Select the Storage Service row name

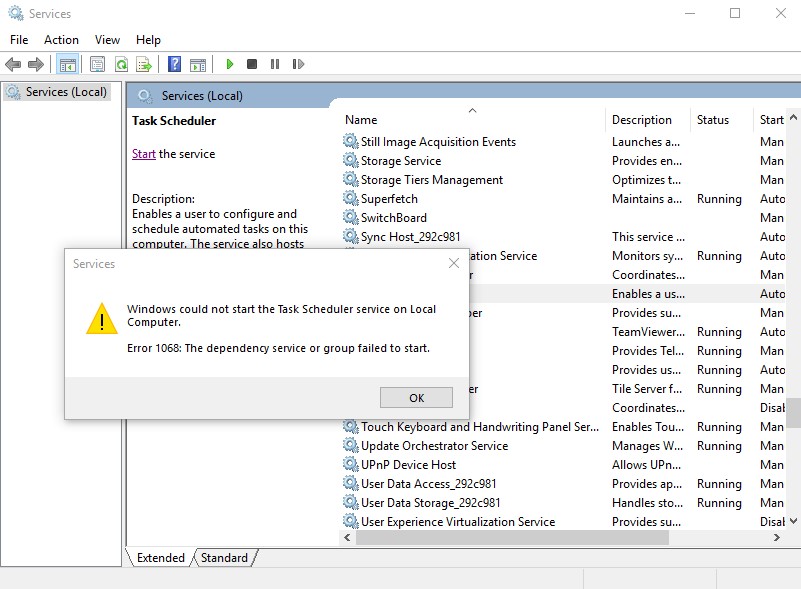click(x=401, y=161)
